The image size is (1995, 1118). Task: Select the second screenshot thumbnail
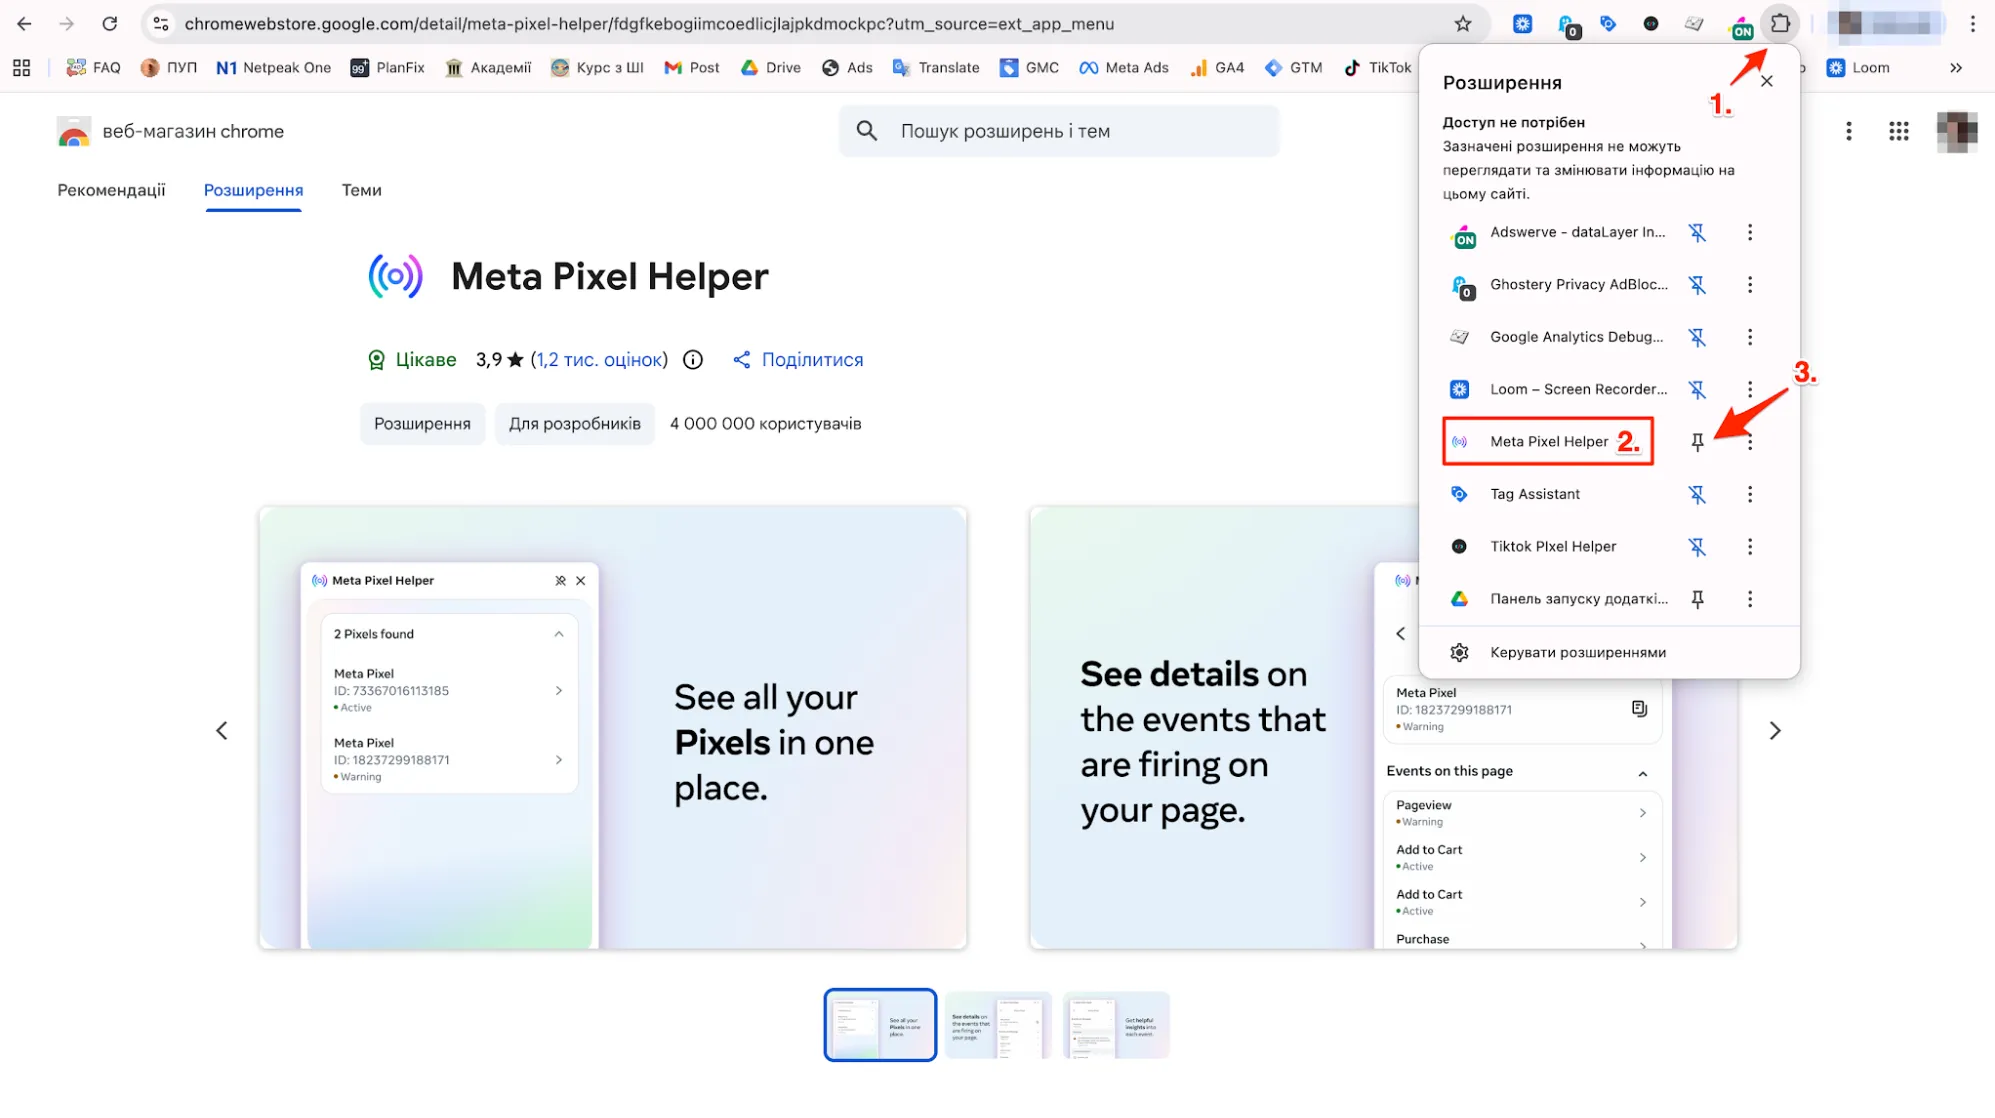(997, 1025)
